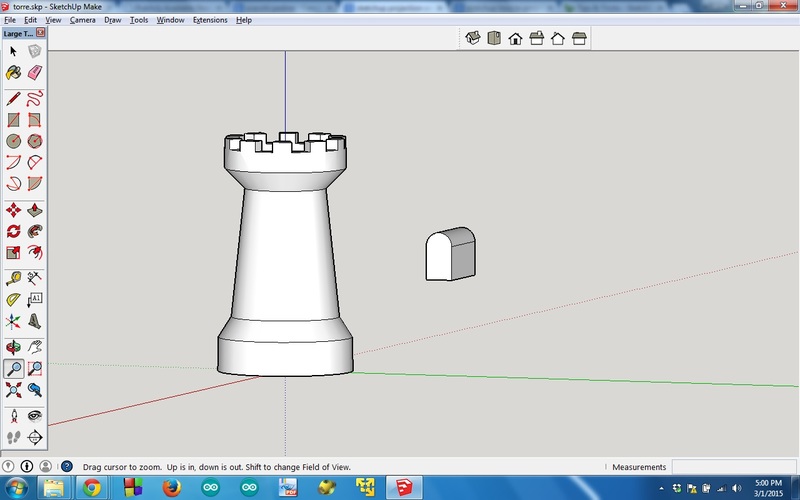Select the Walk footprints tool

tap(13, 437)
